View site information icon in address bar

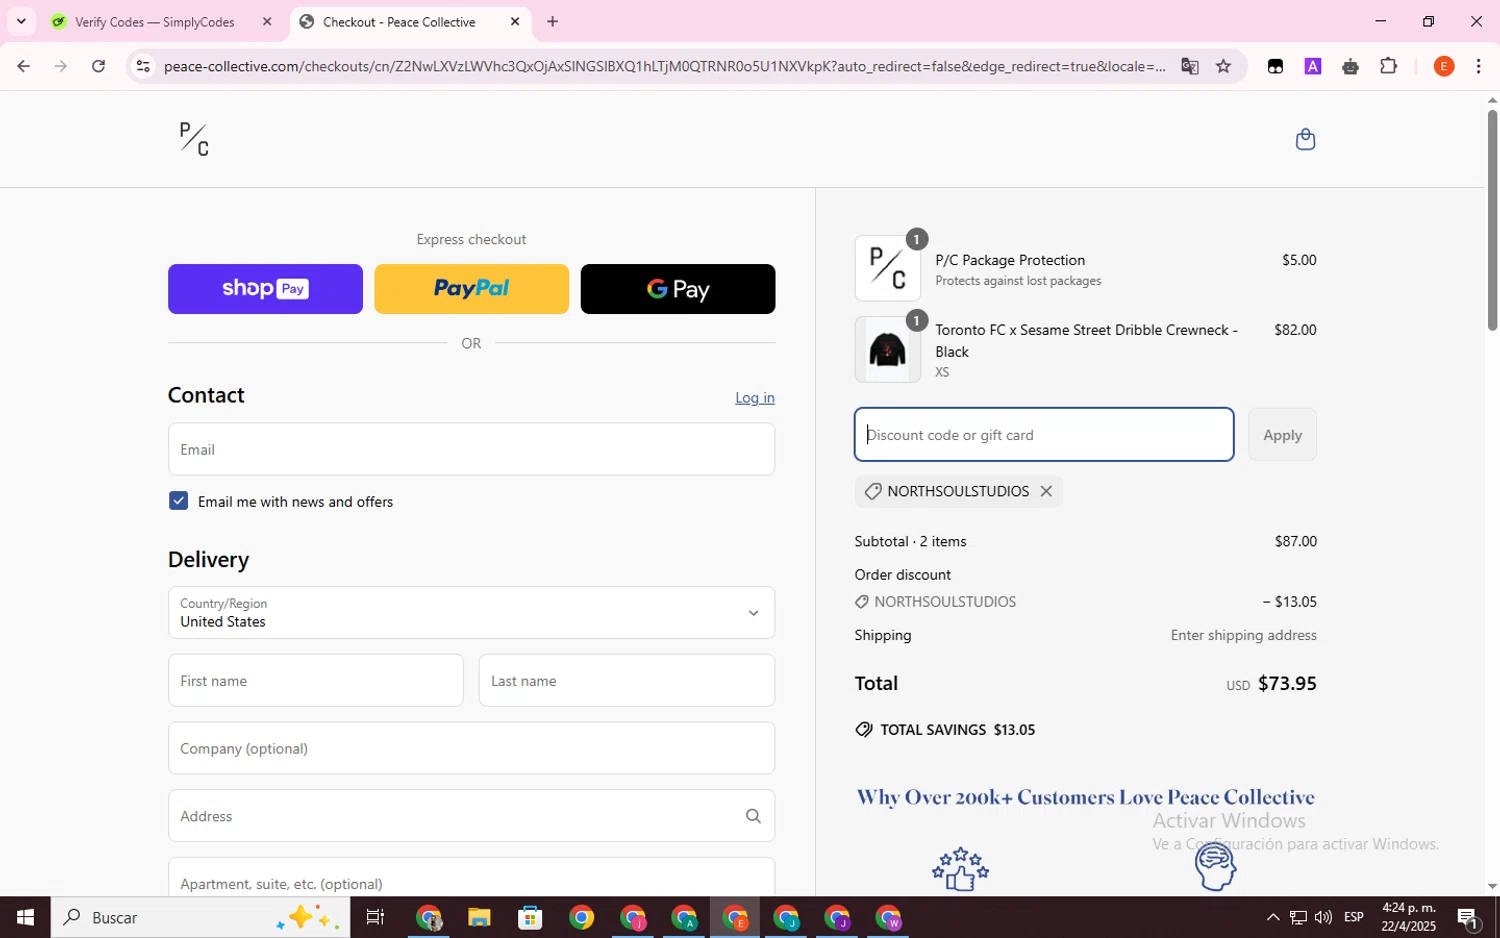pyautogui.click(x=143, y=66)
